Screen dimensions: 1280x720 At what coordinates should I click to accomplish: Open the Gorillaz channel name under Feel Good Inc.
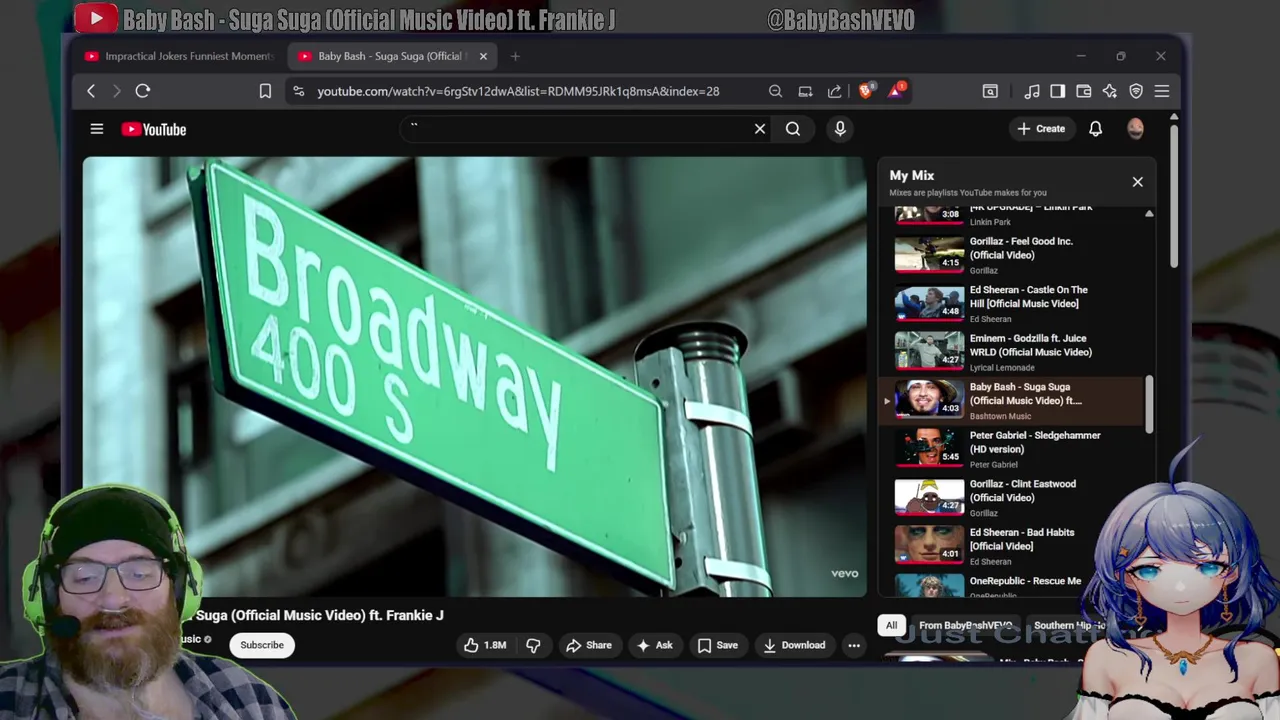(984, 270)
